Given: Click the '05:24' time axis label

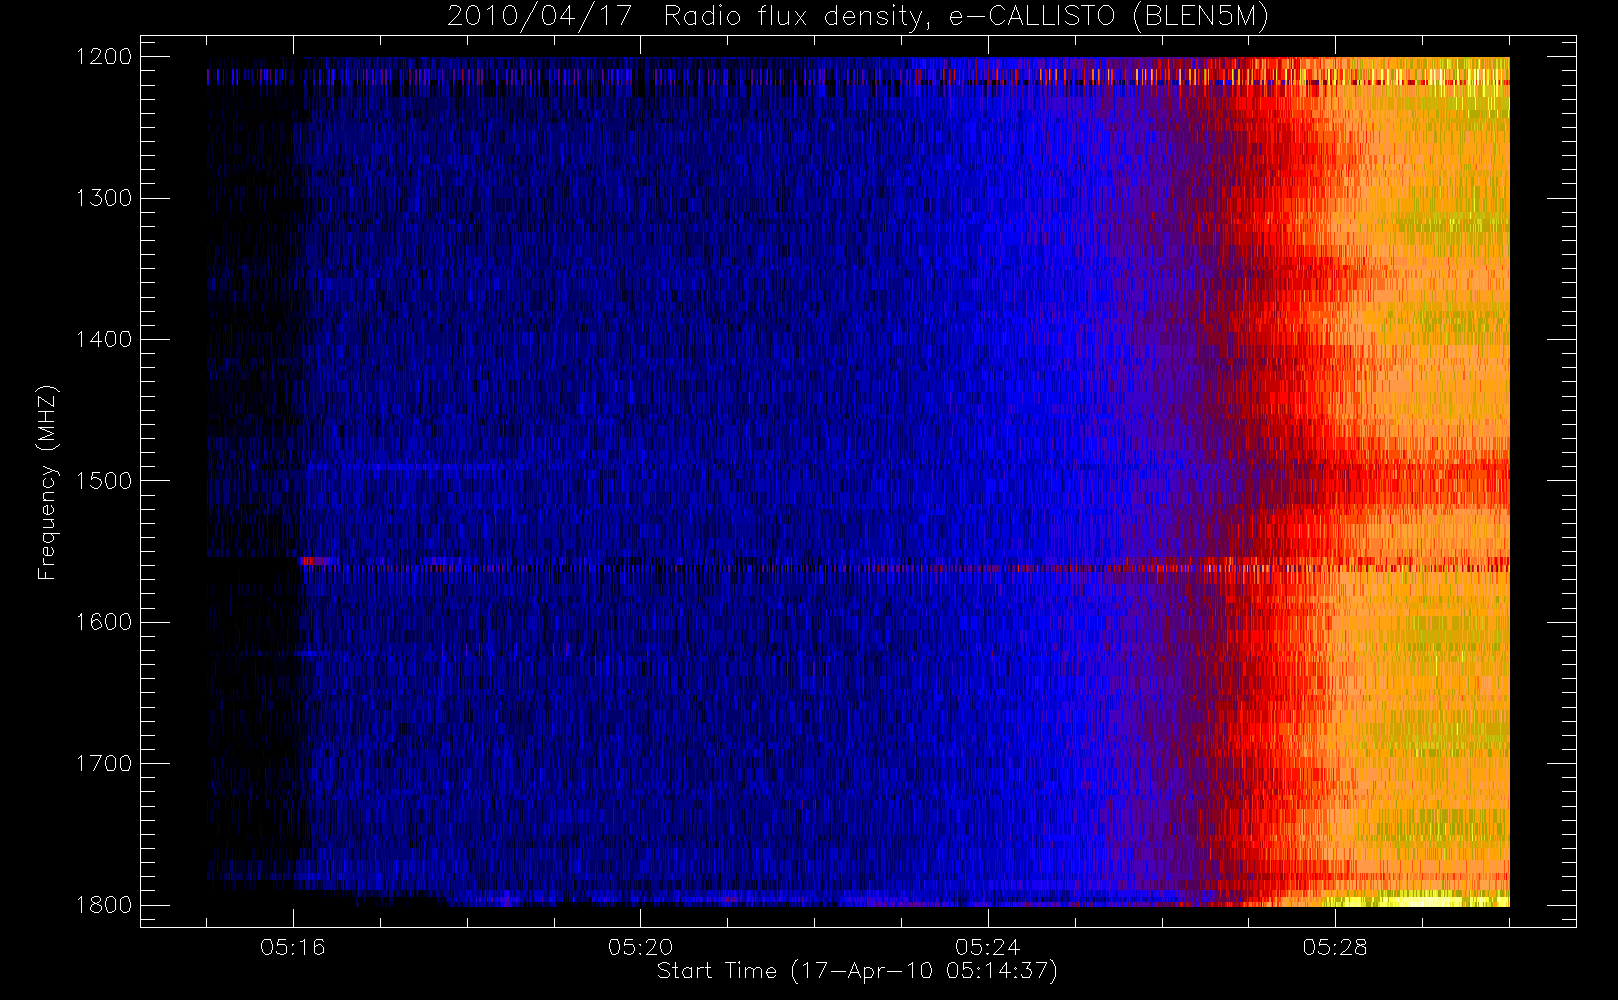Looking at the screenshot, I should click(x=988, y=947).
